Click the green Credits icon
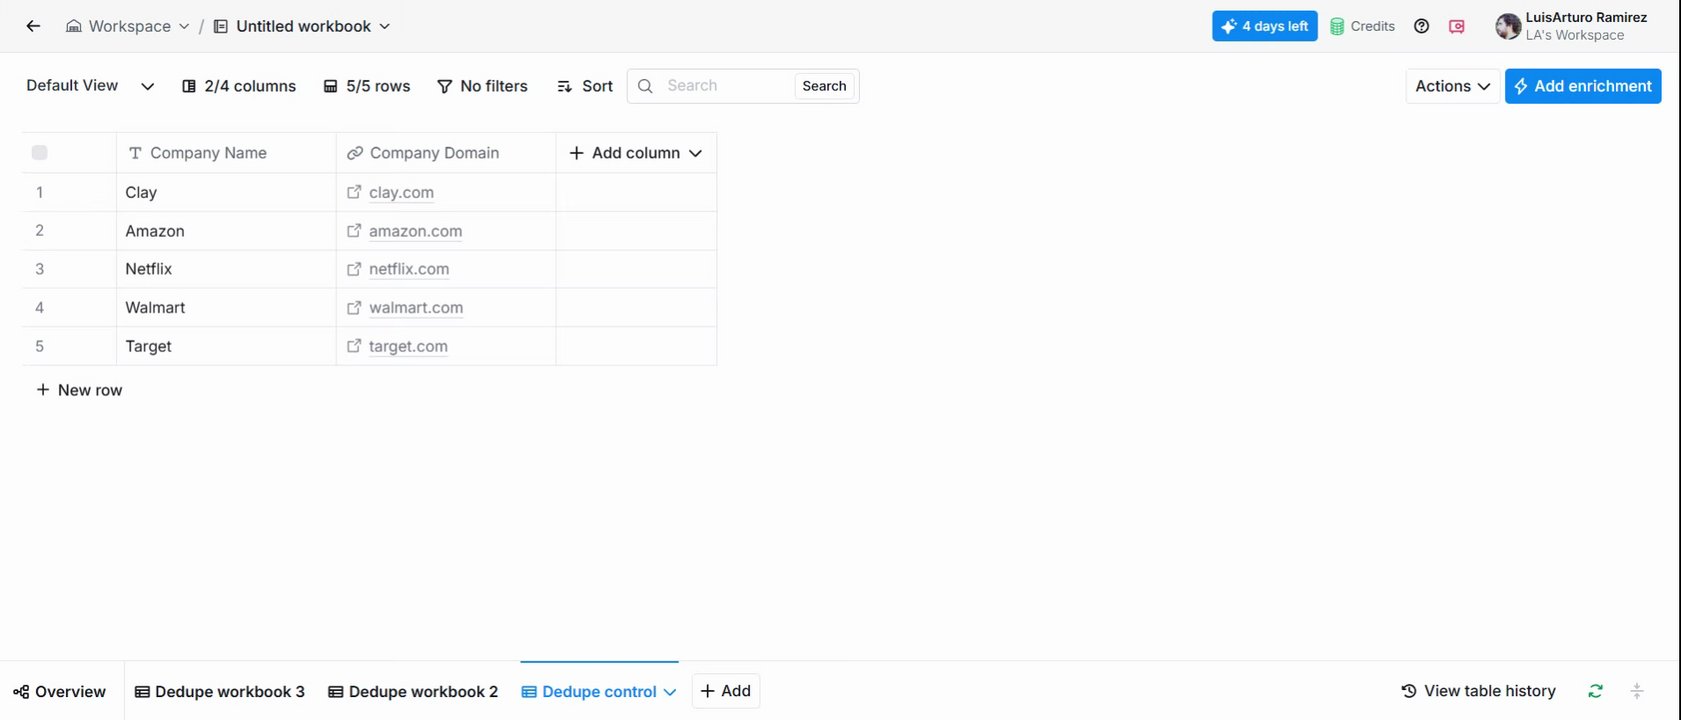The height and width of the screenshot is (720, 1681). (x=1337, y=27)
